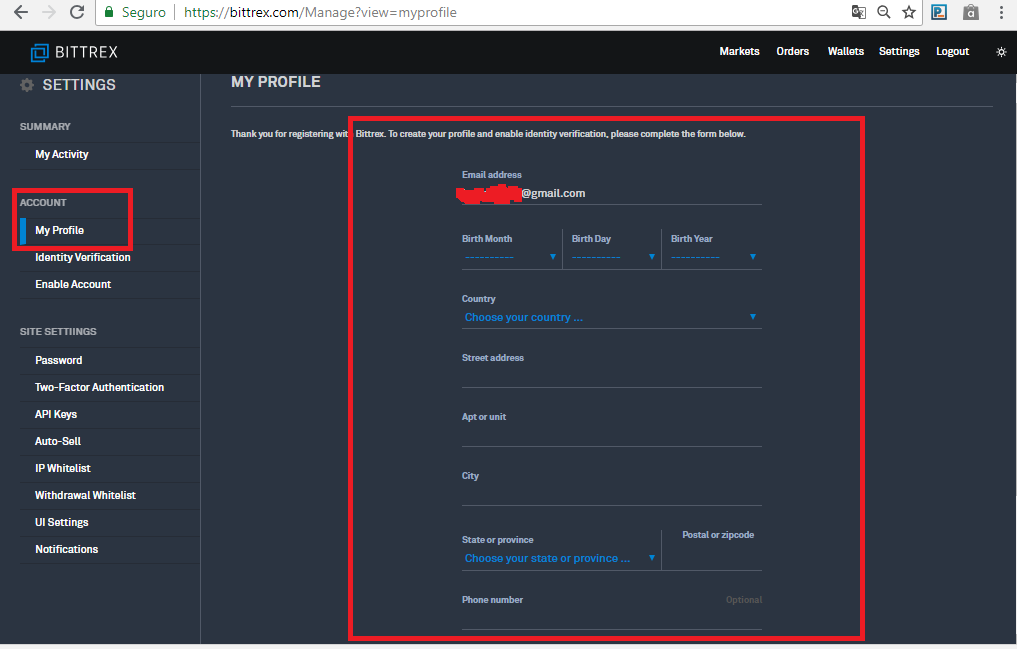
Task: Open the Birth Month dropdown
Action: [511, 257]
